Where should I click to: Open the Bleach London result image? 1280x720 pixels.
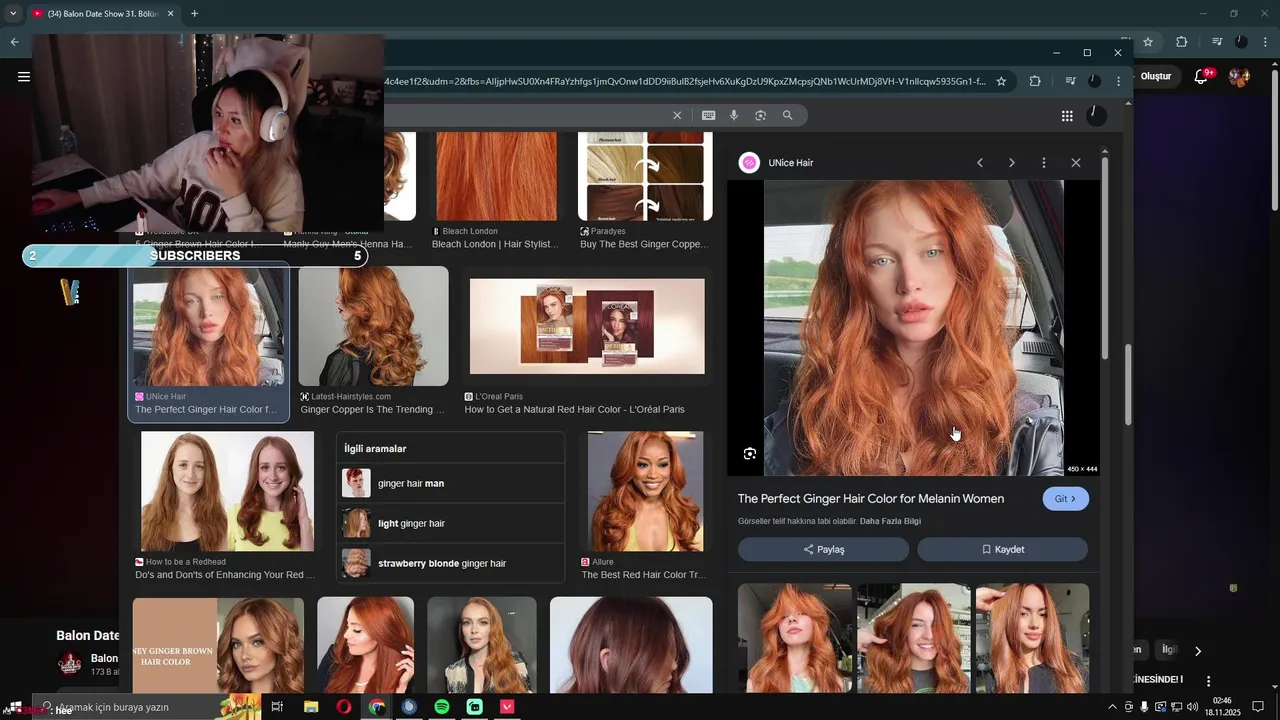pyautogui.click(x=497, y=176)
